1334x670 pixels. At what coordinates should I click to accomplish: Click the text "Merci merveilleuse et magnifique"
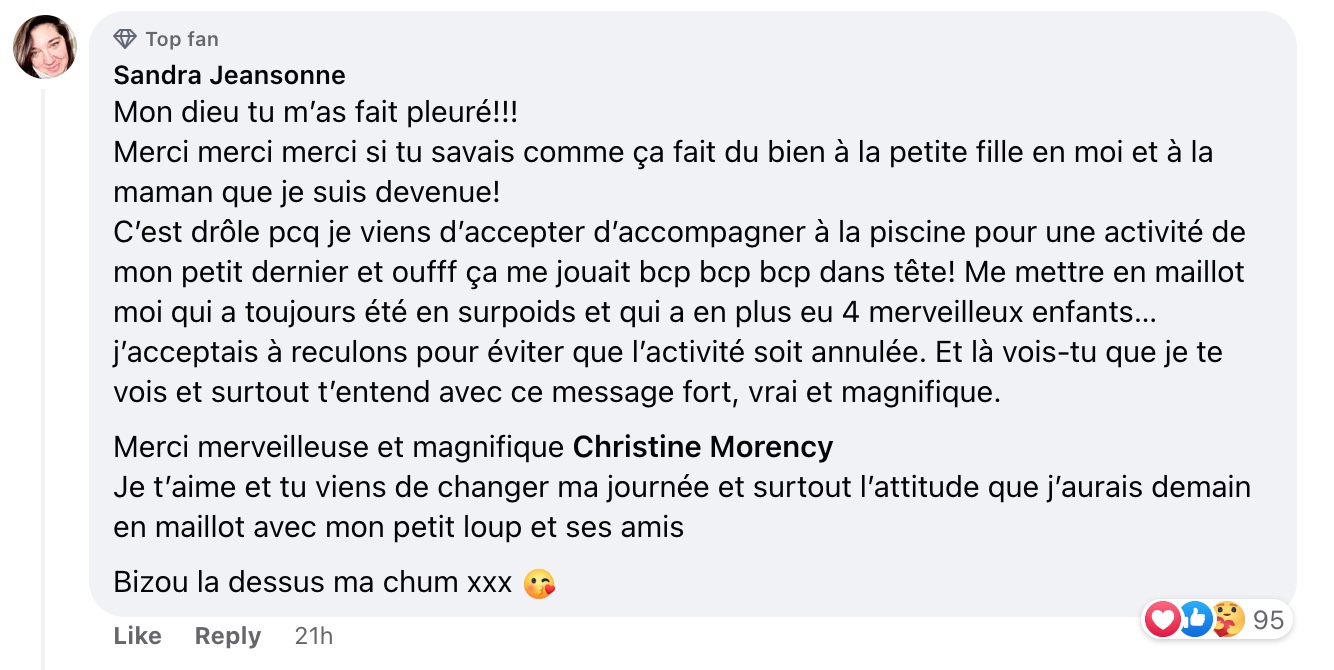coord(340,446)
